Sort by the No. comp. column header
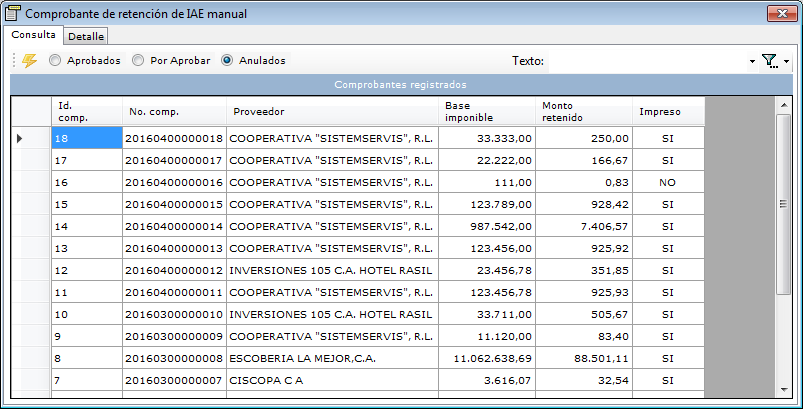The image size is (803, 409). pos(174,112)
